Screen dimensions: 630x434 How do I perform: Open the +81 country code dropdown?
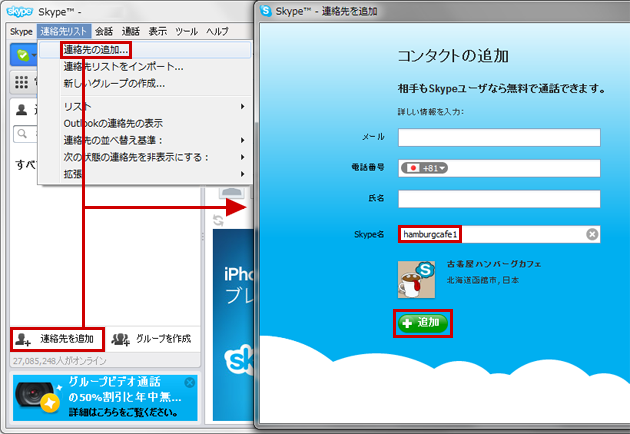pos(424,168)
